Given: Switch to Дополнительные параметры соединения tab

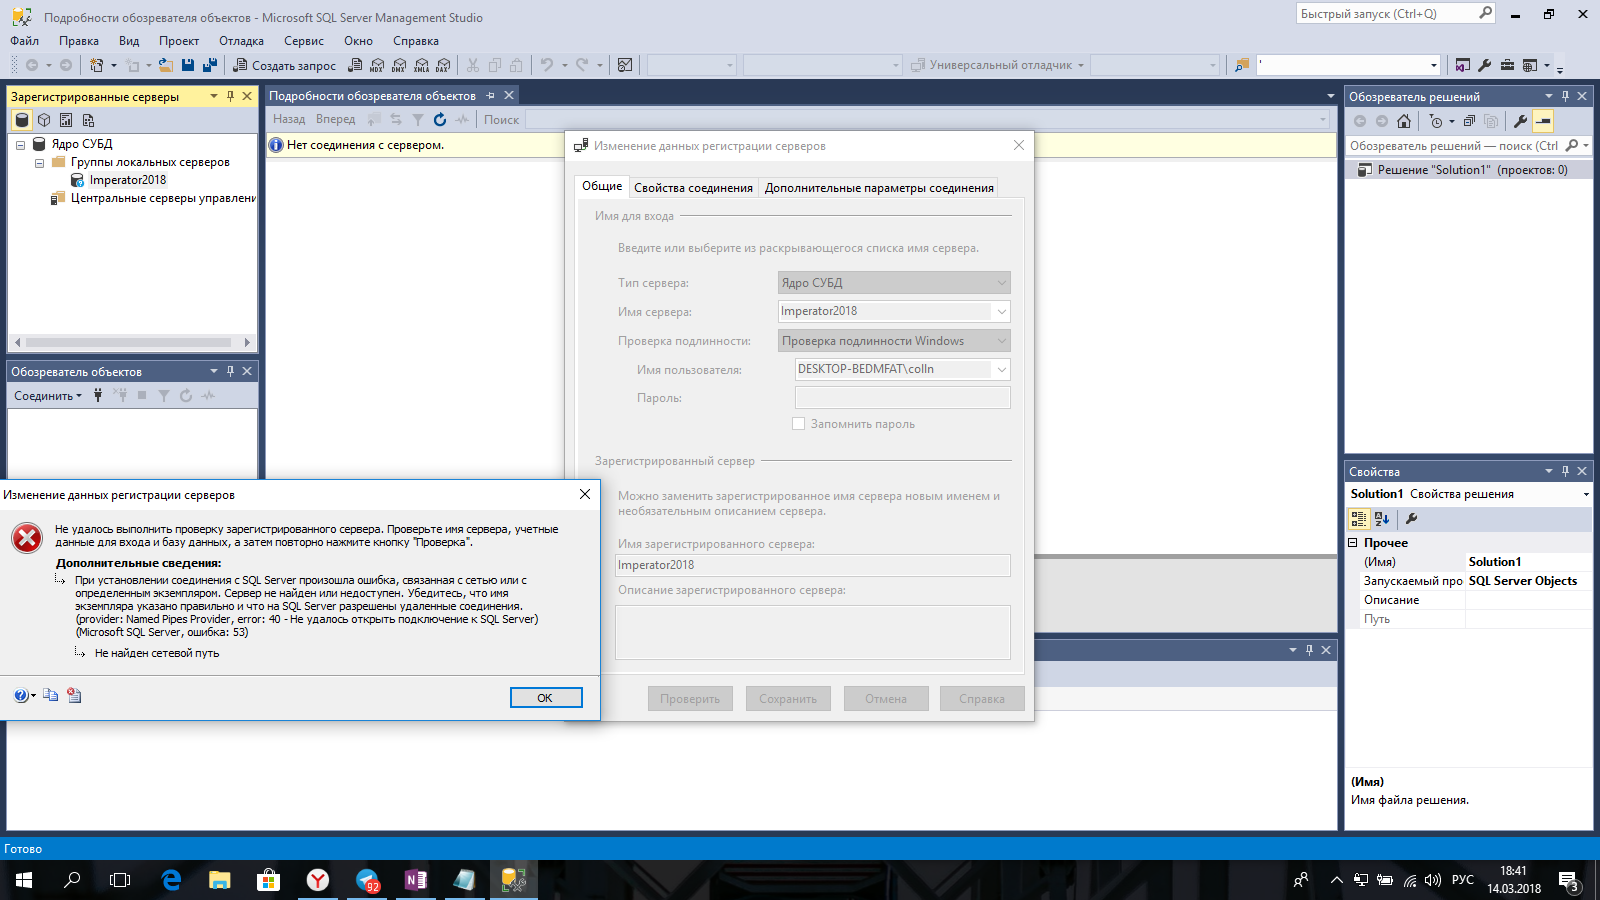Looking at the screenshot, I should pyautogui.click(x=879, y=188).
